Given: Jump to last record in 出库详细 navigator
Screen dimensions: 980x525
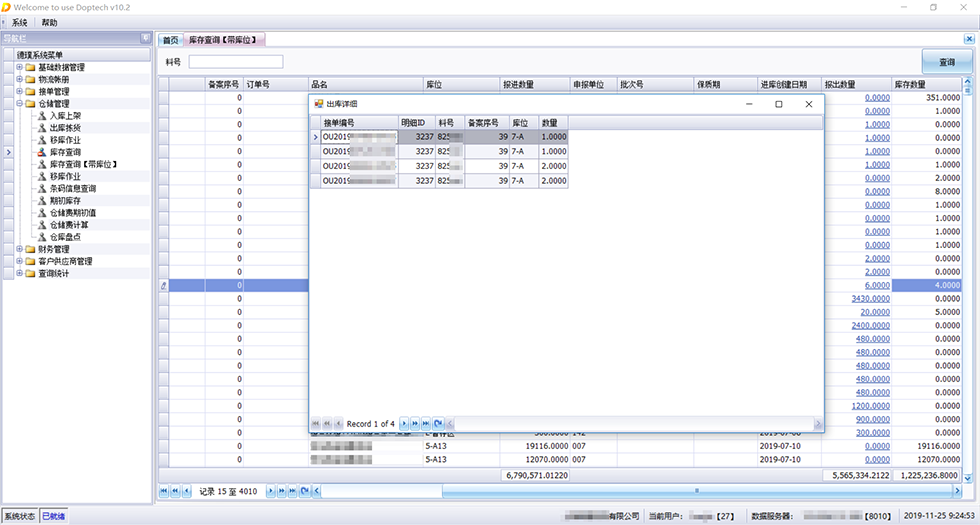Looking at the screenshot, I should point(426,424).
